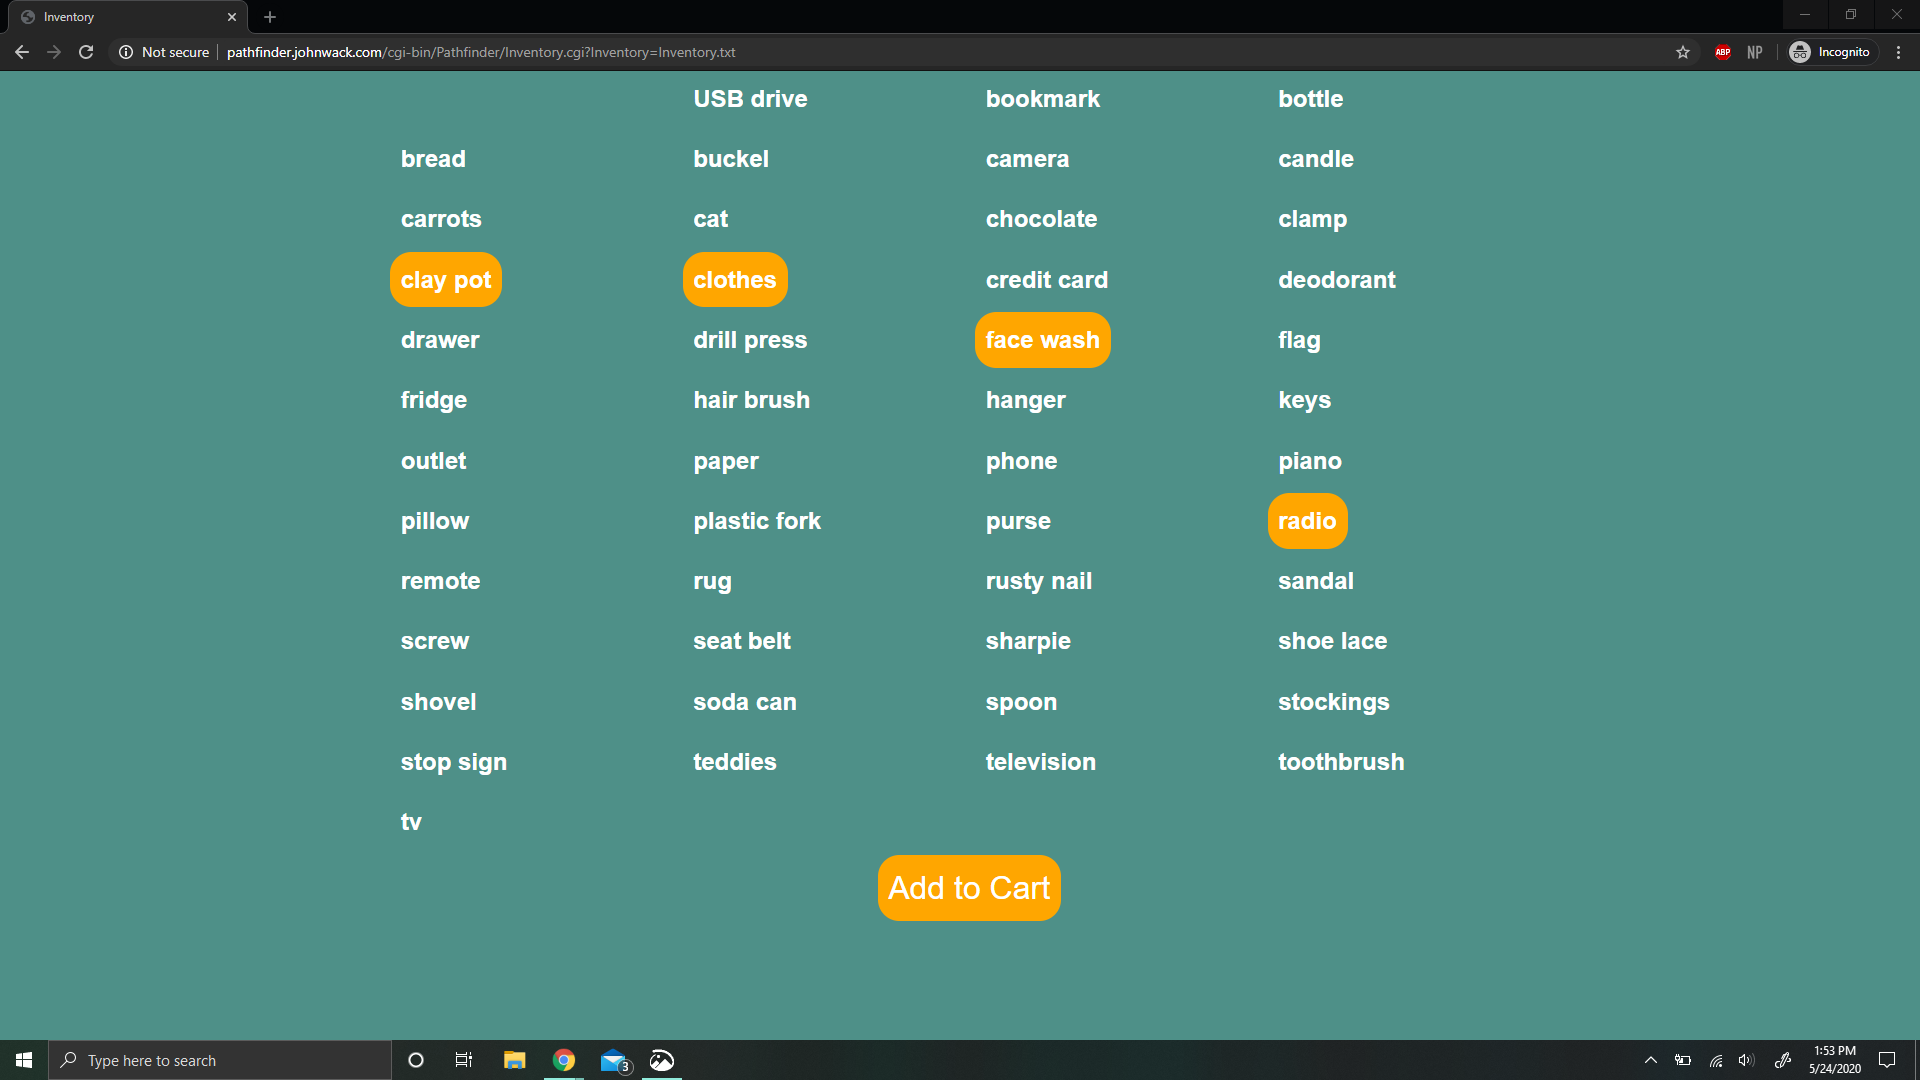Click the back navigation arrow
The image size is (1920, 1080).
pyautogui.click(x=22, y=52)
